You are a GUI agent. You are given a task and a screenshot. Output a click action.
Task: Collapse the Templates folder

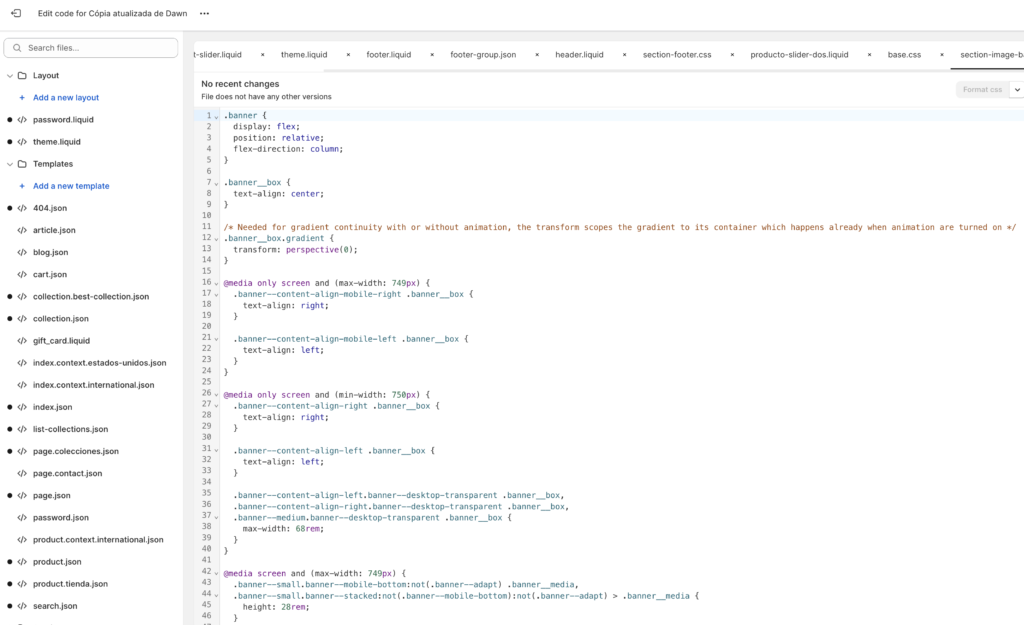tap(10, 164)
